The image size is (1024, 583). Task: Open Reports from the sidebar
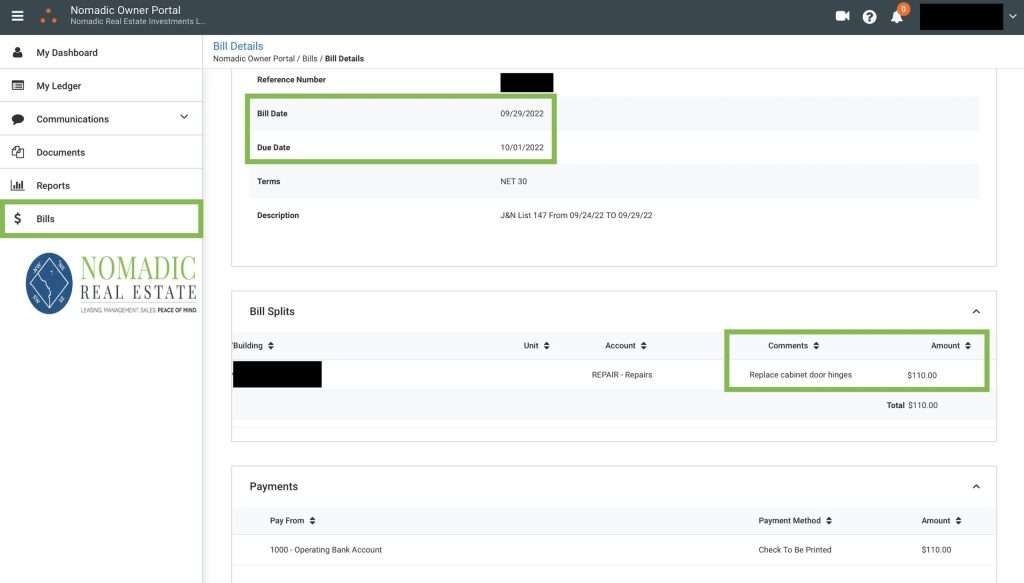click(x=53, y=186)
